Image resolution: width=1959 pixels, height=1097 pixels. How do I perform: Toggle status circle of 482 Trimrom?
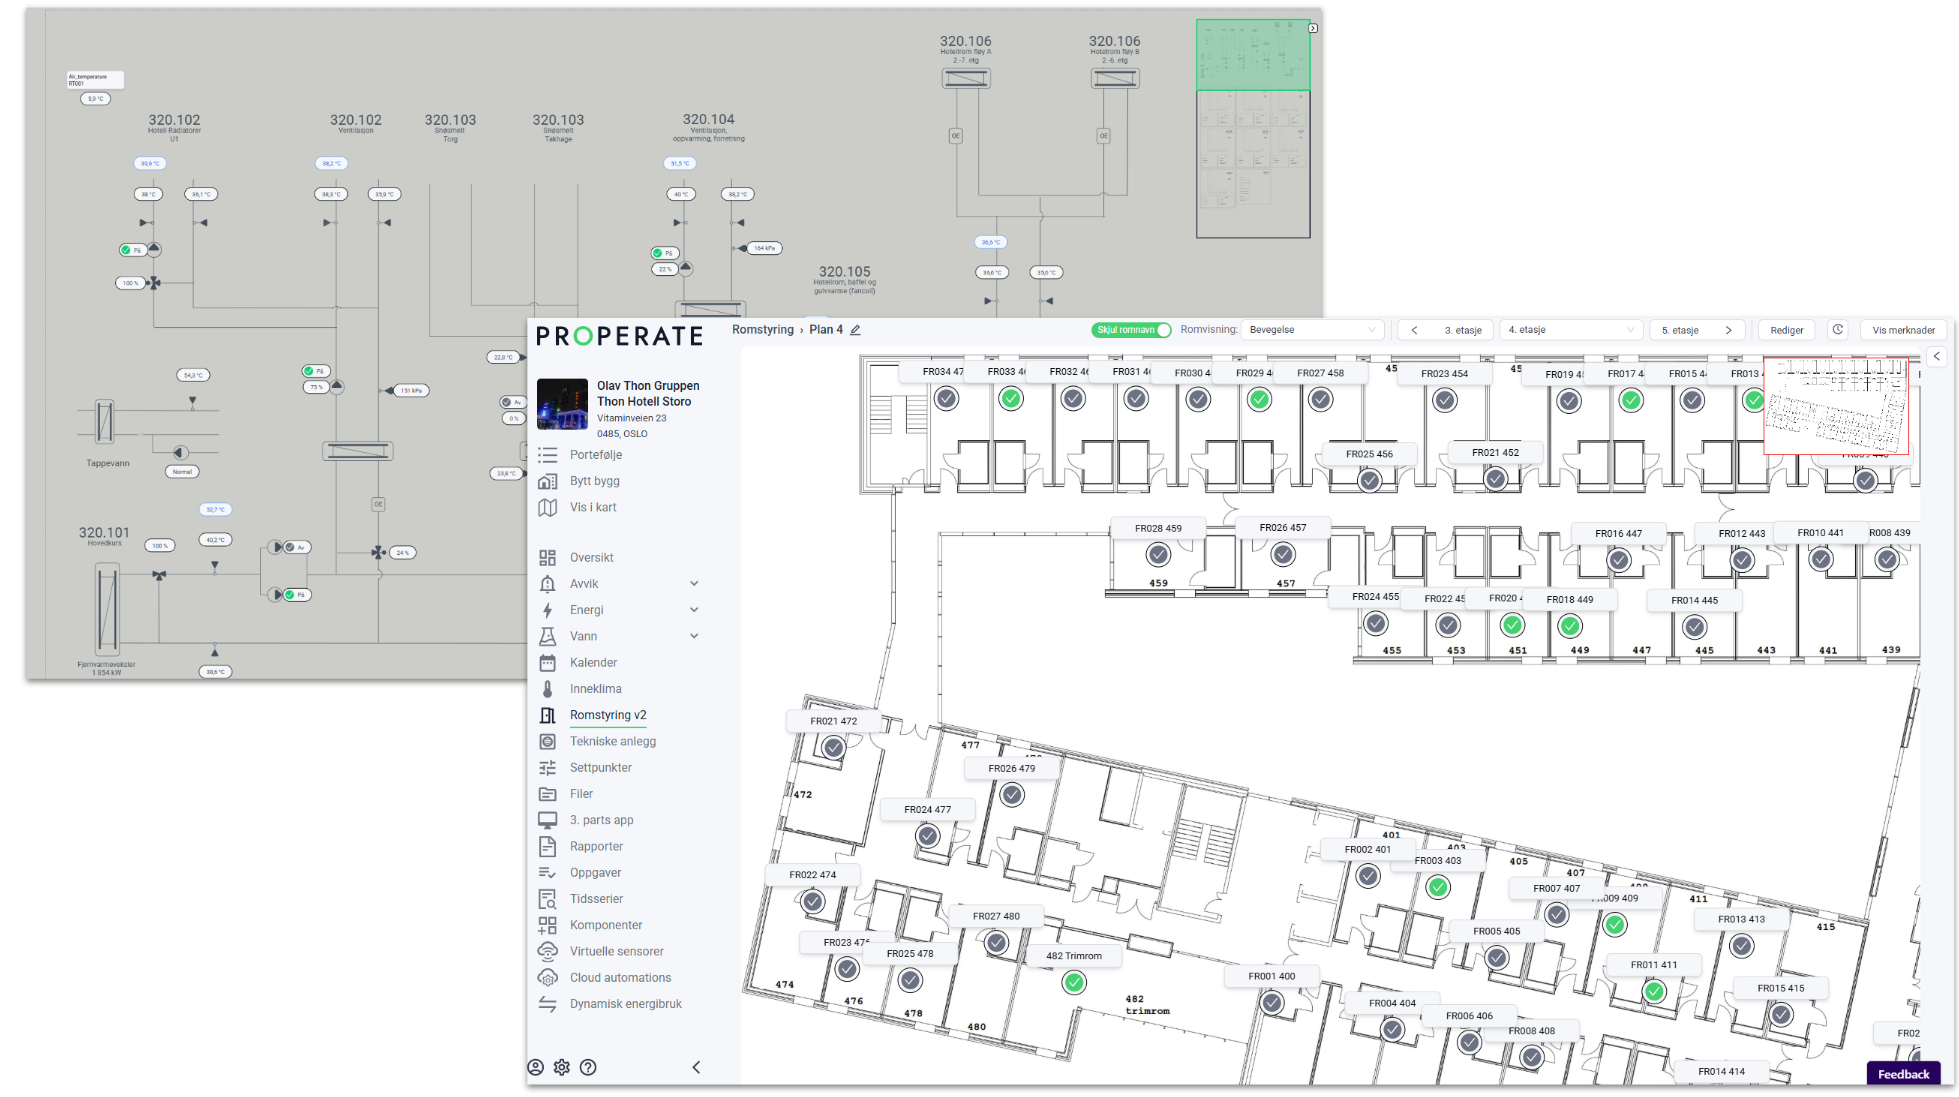pos(1074,982)
